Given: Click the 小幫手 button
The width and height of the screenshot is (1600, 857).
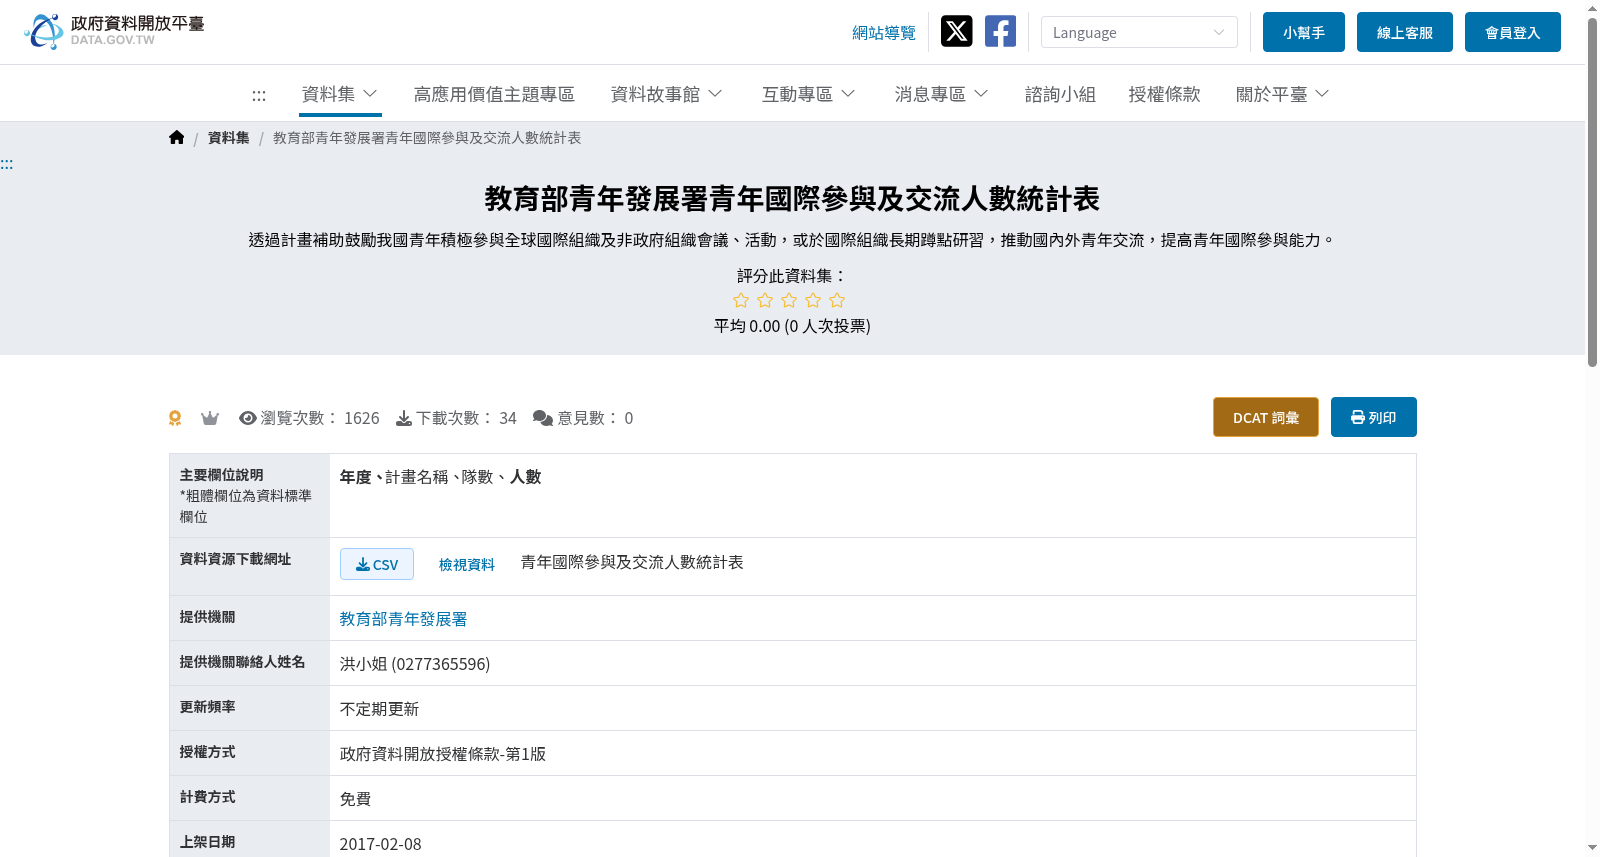Looking at the screenshot, I should coord(1304,32).
